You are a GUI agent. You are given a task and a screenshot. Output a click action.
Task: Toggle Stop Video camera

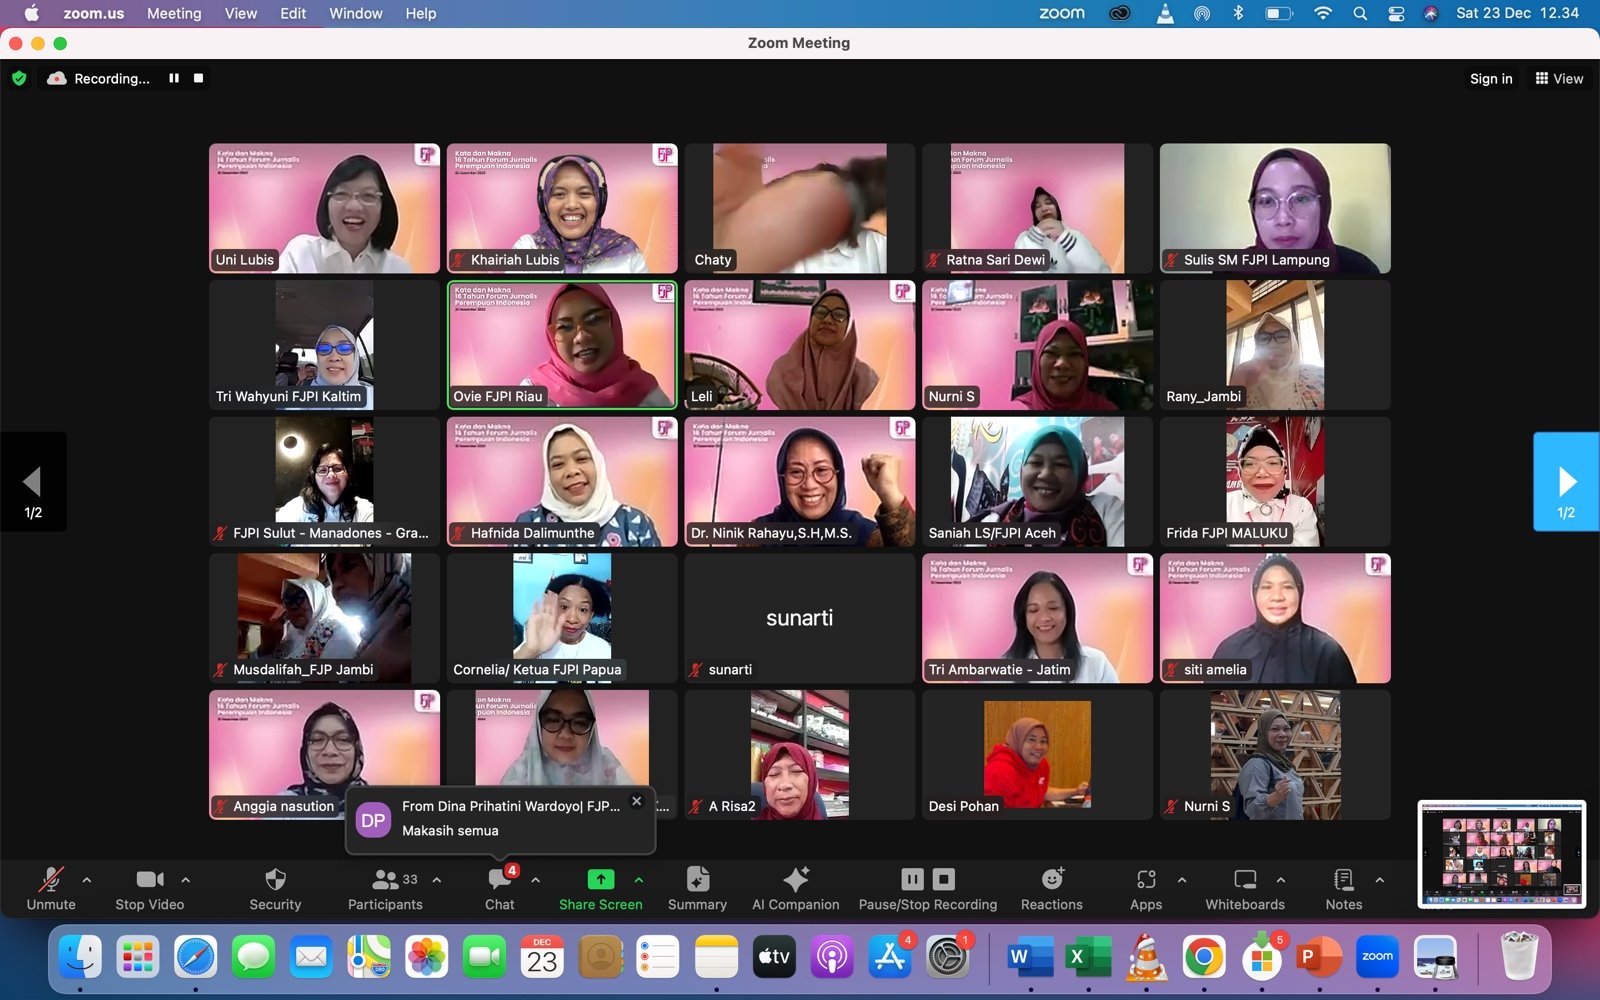(x=150, y=880)
